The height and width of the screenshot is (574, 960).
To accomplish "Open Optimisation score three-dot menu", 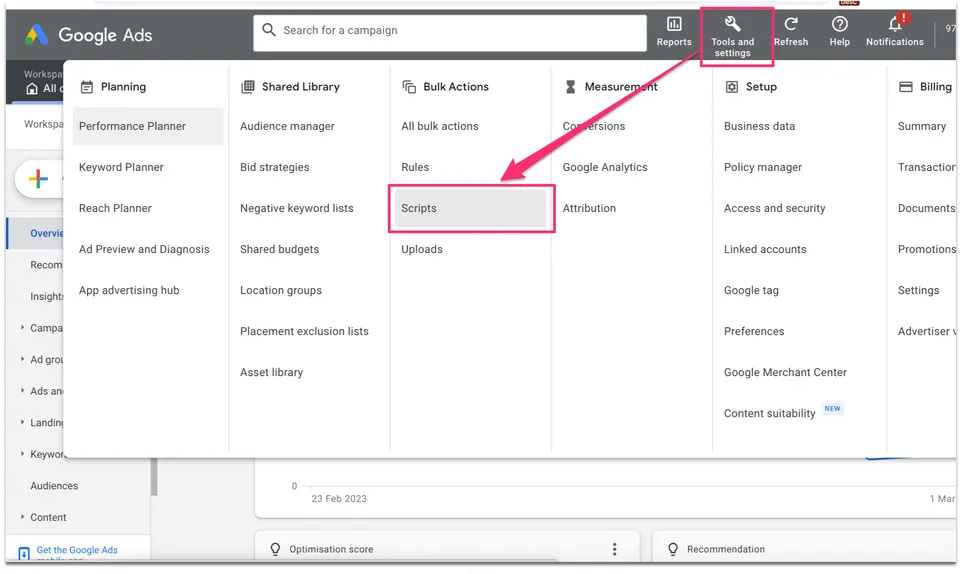I will click(615, 549).
